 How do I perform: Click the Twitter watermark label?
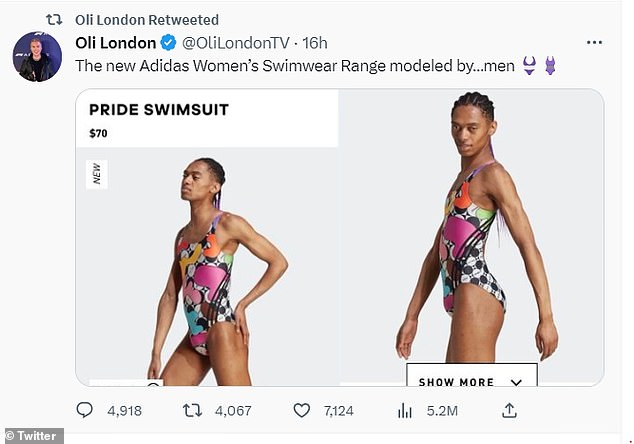[x=32, y=436]
